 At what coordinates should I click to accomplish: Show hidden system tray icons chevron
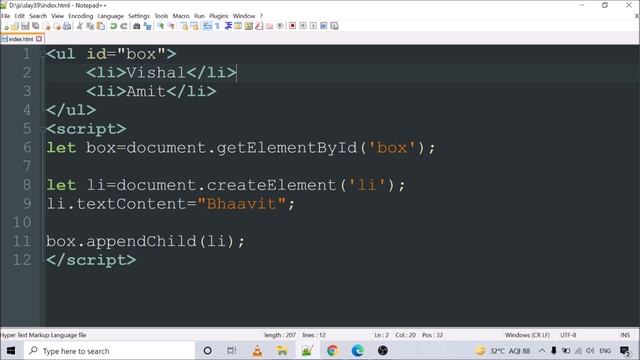click(542, 351)
